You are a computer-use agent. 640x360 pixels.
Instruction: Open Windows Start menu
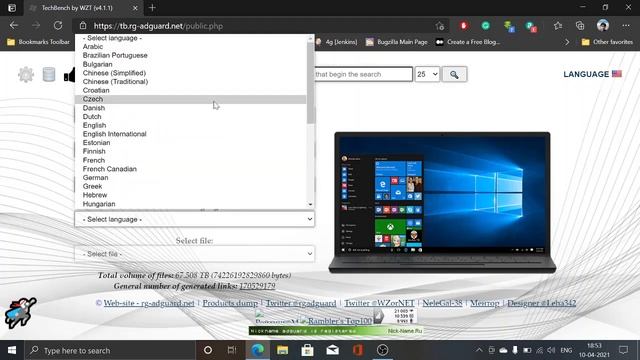[12, 350]
